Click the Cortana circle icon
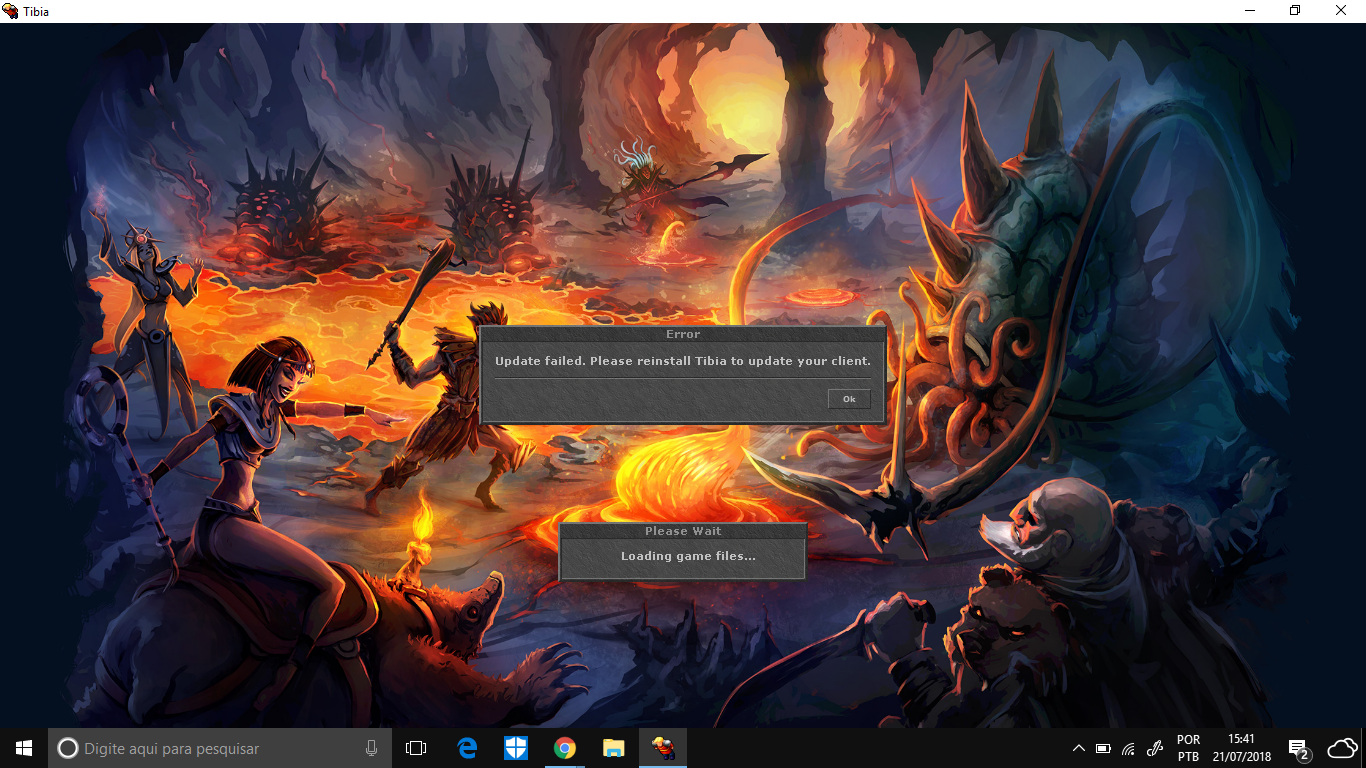1366x768 pixels. click(67, 748)
